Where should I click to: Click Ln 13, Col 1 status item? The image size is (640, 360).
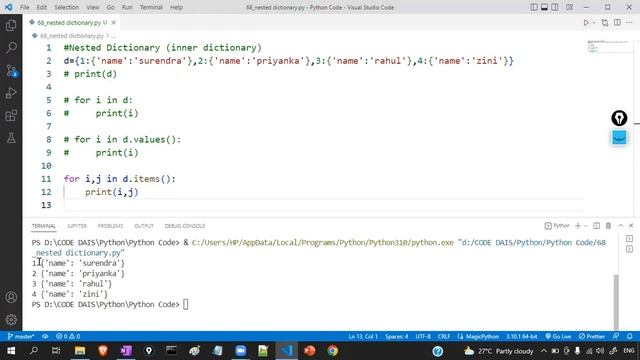point(363,336)
